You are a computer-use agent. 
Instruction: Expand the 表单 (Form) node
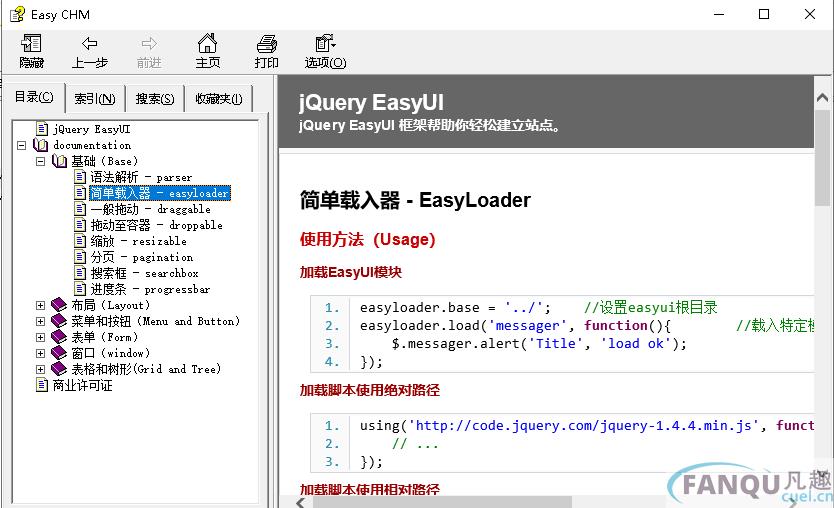40,337
